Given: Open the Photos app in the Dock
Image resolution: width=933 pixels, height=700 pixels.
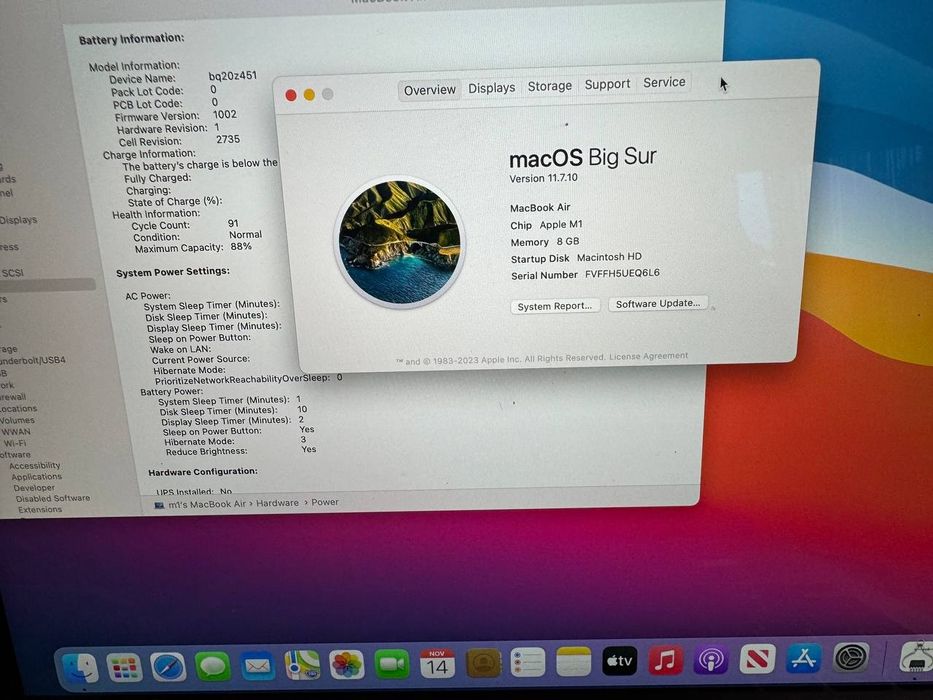Looking at the screenshot, I should point(347,664).
